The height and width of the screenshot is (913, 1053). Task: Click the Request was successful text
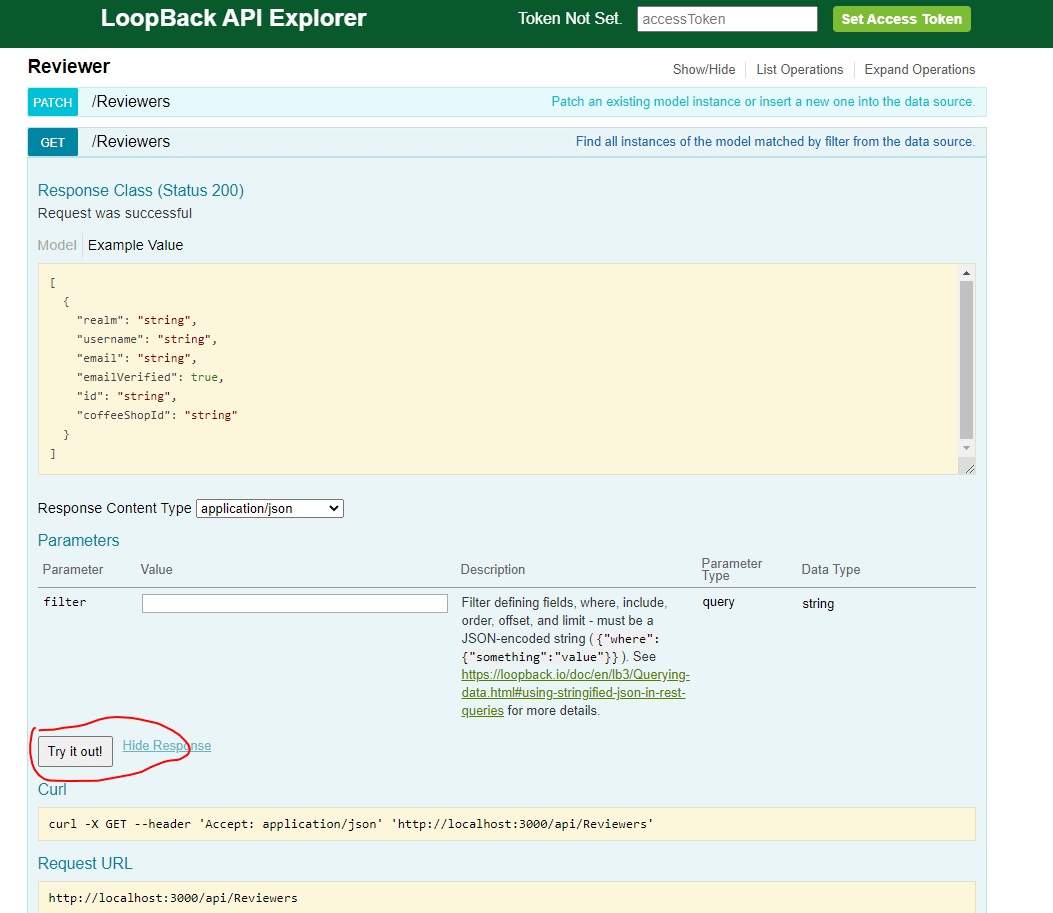click(115, 213)
